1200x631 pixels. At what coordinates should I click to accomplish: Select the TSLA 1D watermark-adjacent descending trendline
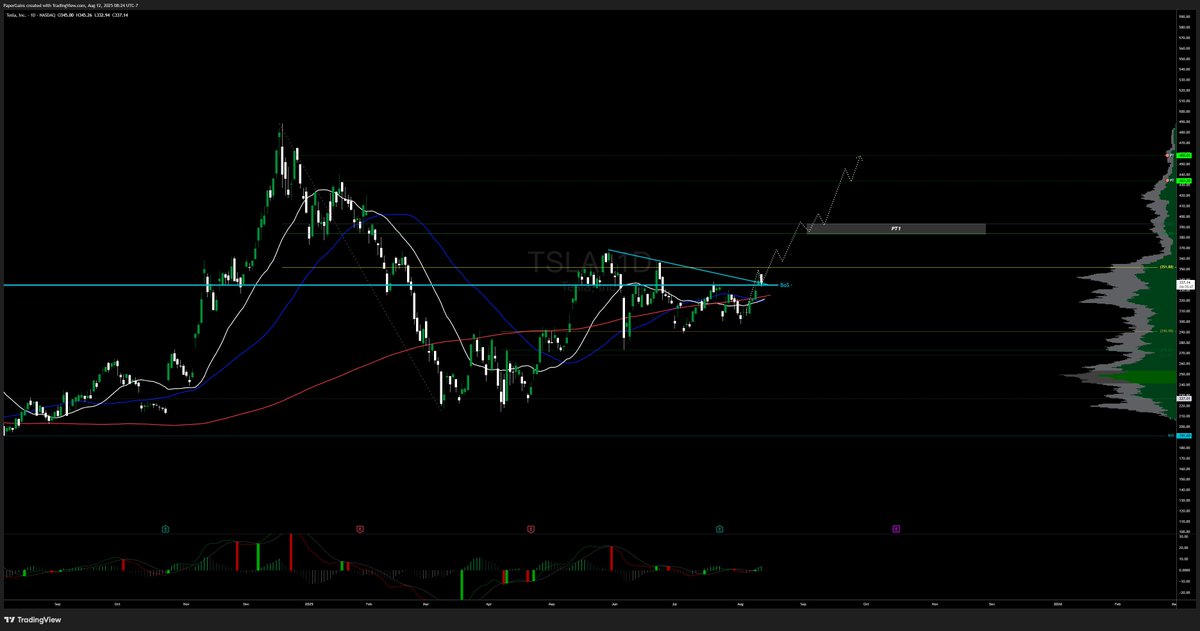pyautogui.click(x=686, y=267)
